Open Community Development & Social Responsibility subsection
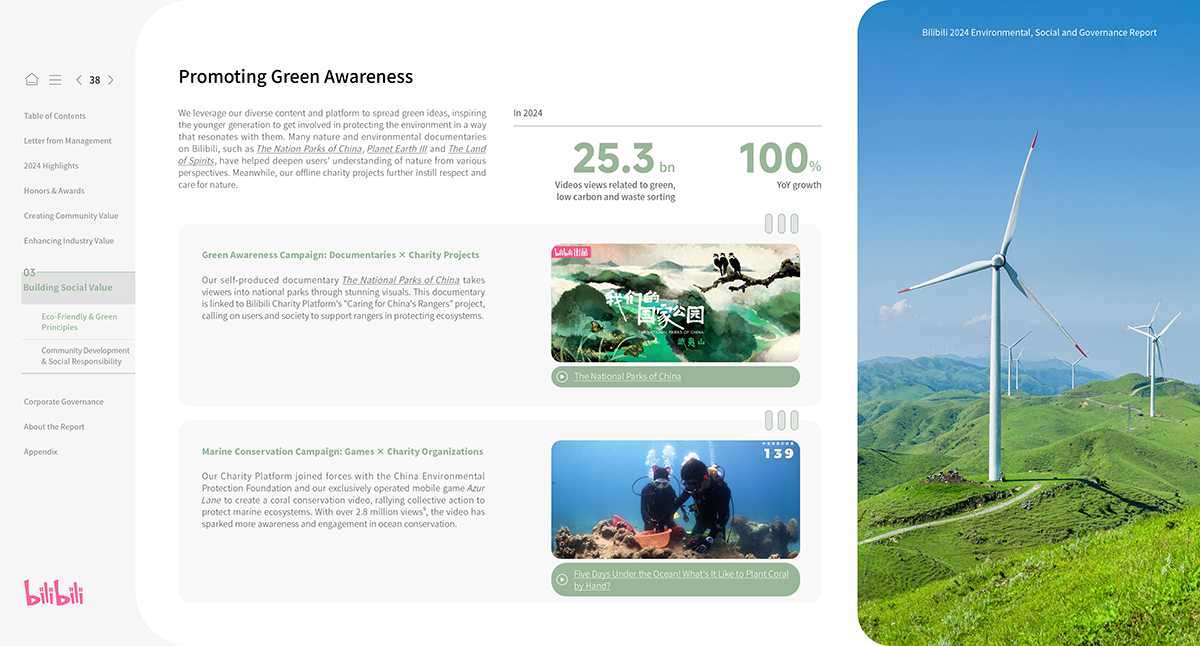This screenshot has width=1200, height=646. pos(86,356)
